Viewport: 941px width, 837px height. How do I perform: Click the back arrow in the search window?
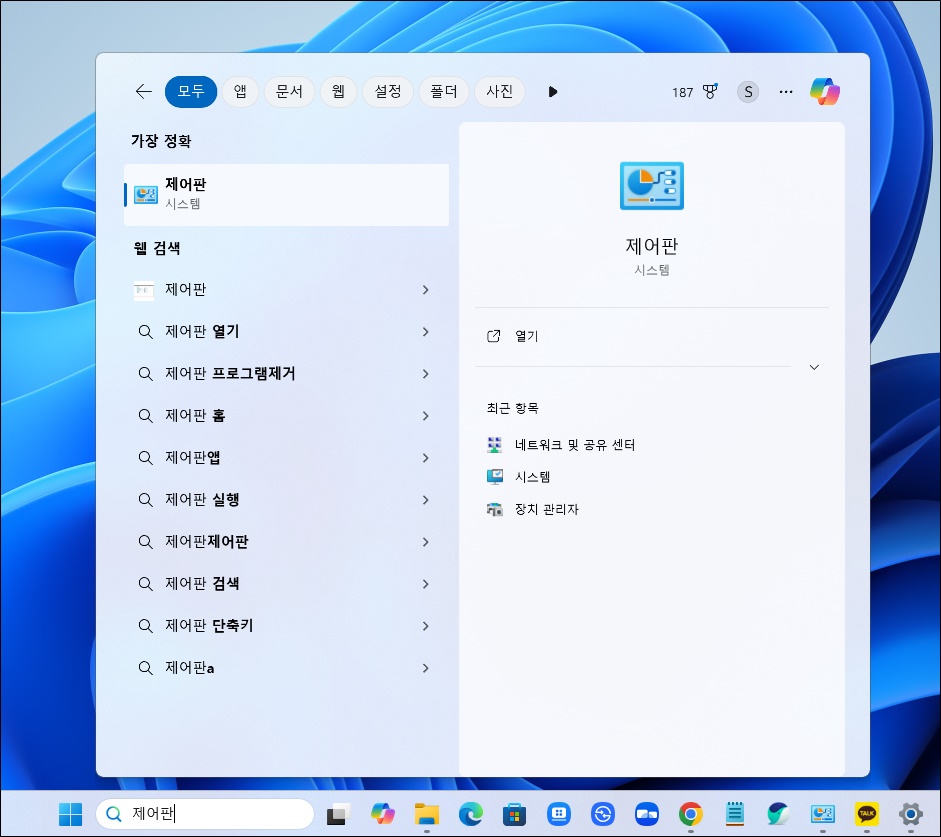[143, 91]
